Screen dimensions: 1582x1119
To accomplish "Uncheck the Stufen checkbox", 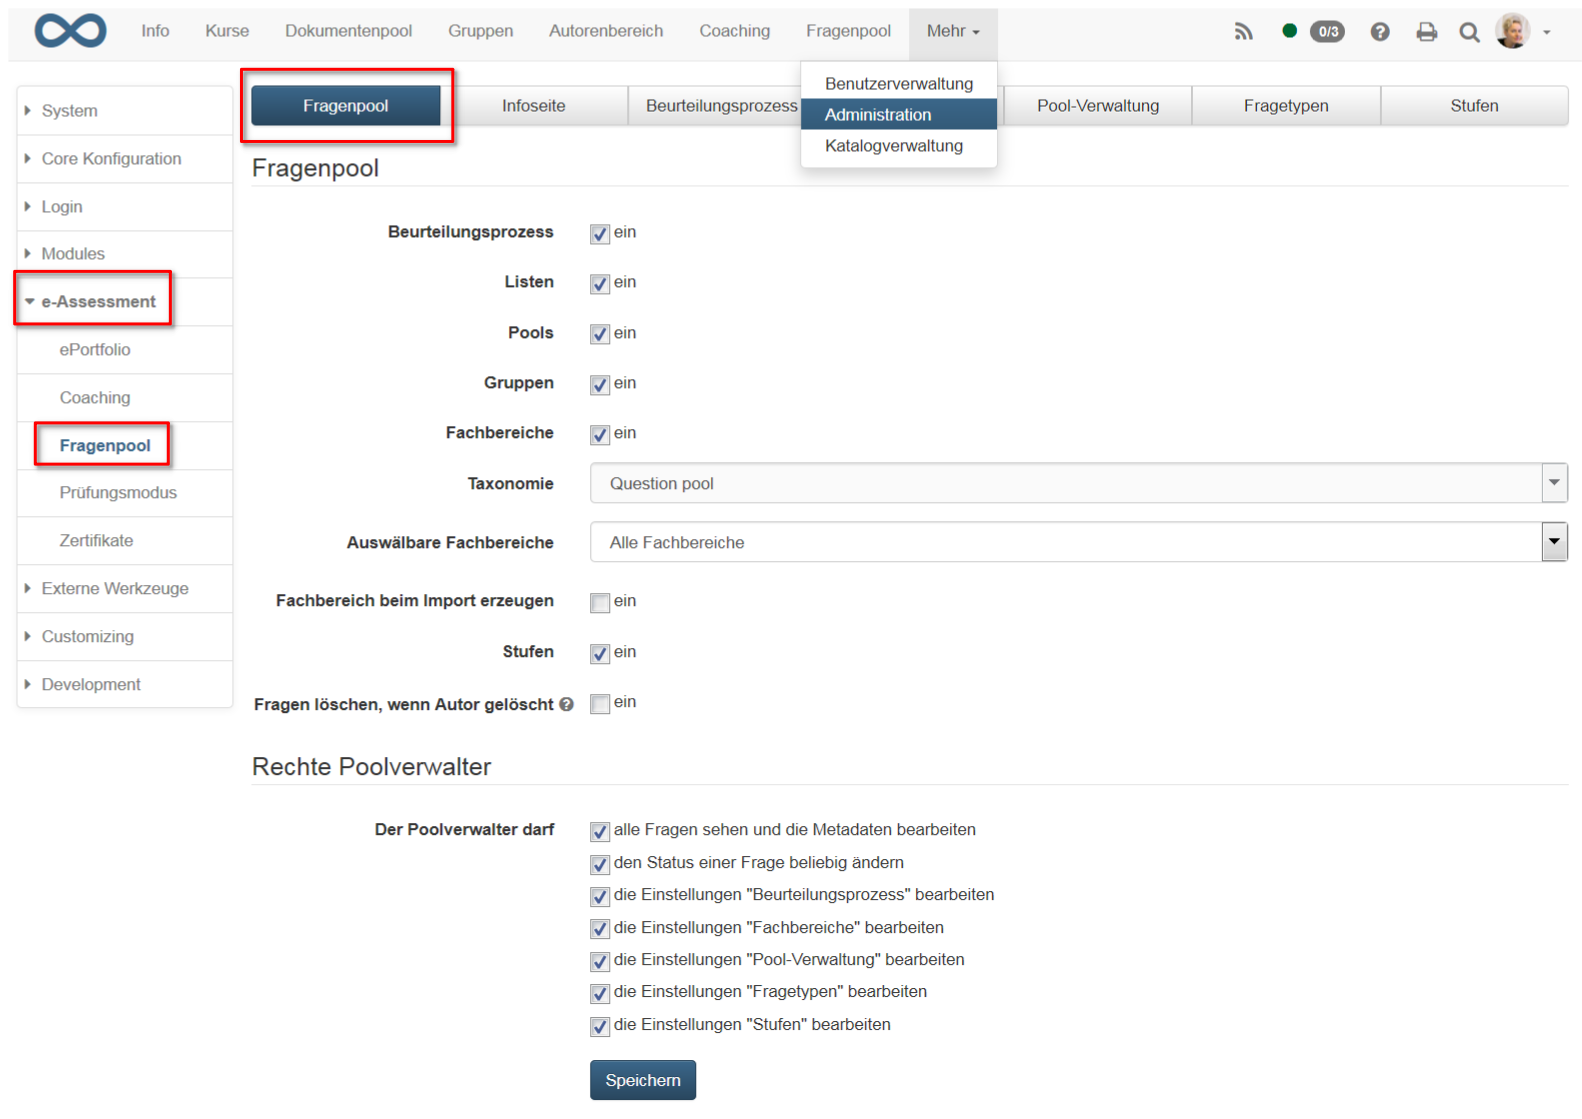I will 600,653.
